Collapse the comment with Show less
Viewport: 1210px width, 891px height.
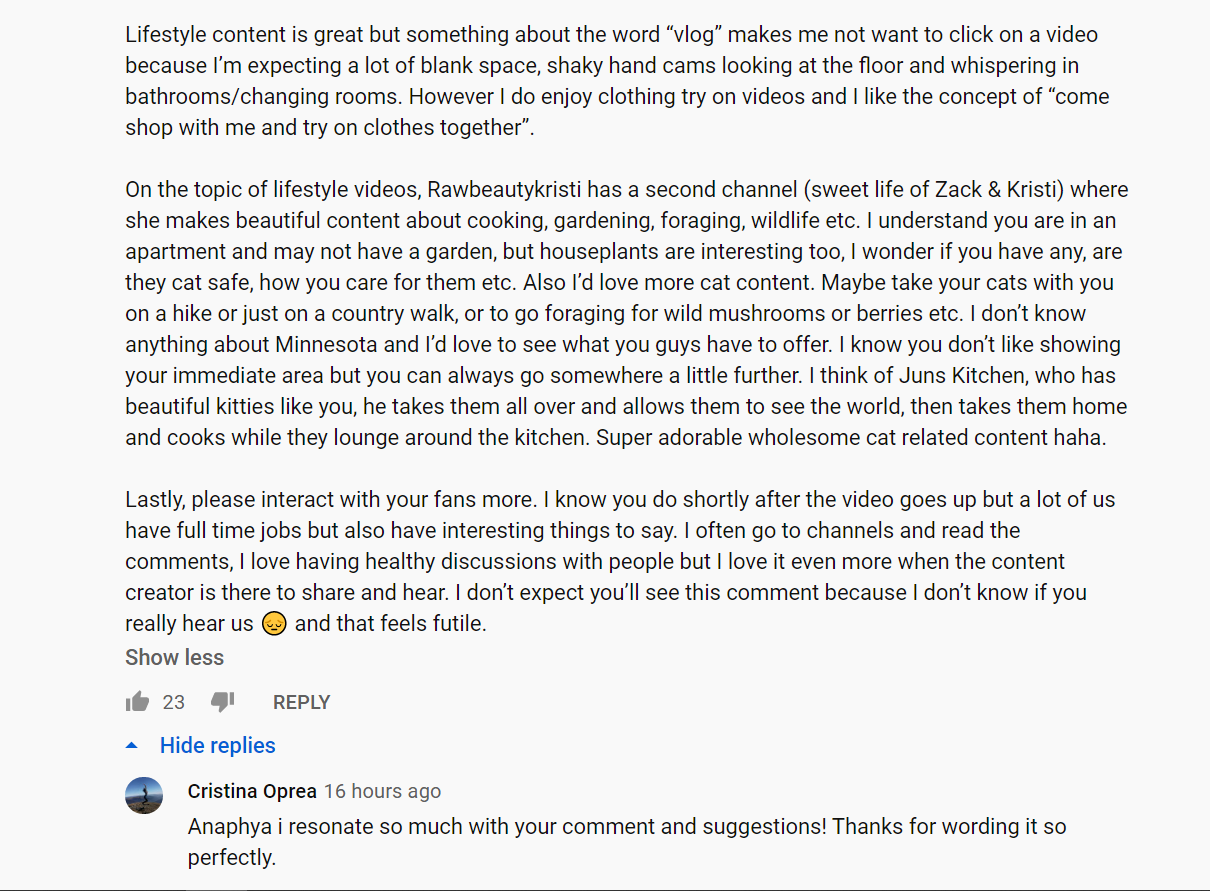pos(174,657)
